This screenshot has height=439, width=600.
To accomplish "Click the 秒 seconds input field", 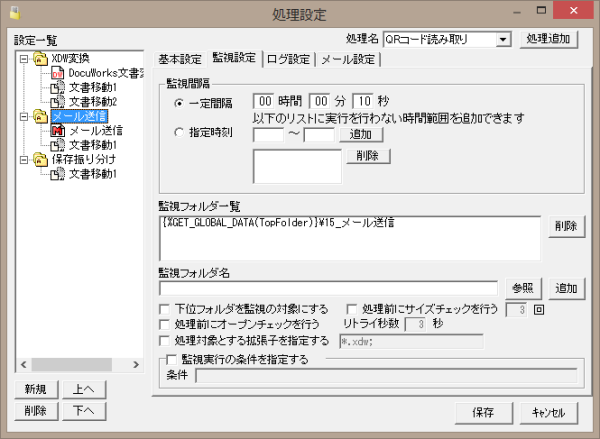I will (363, 101).
